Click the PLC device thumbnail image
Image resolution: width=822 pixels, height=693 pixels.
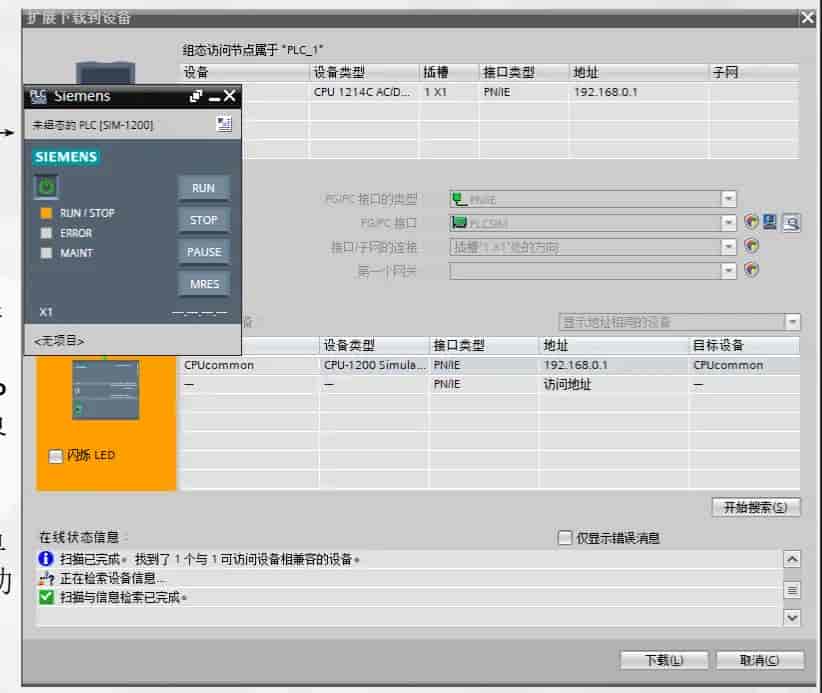click(x=105, y=389)
